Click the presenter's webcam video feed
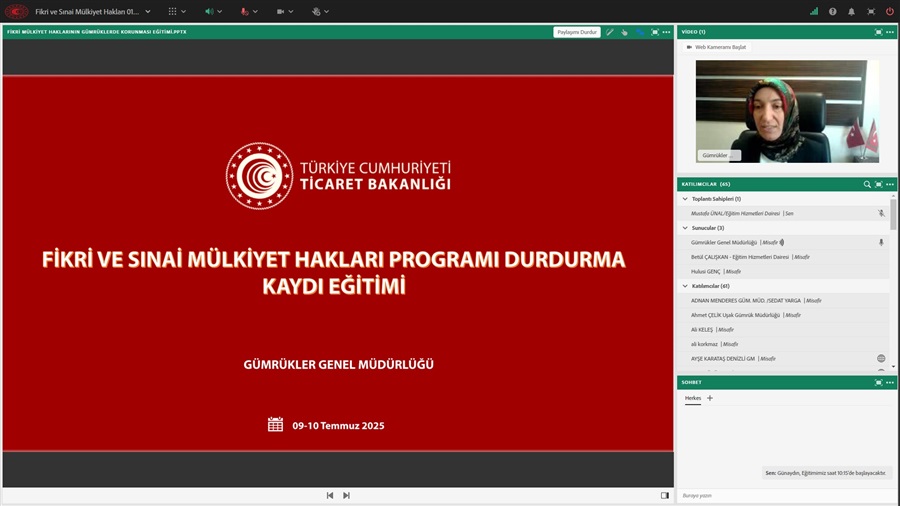Image resolution: width=900 pixels, height=506 pixels. point(787,111)
